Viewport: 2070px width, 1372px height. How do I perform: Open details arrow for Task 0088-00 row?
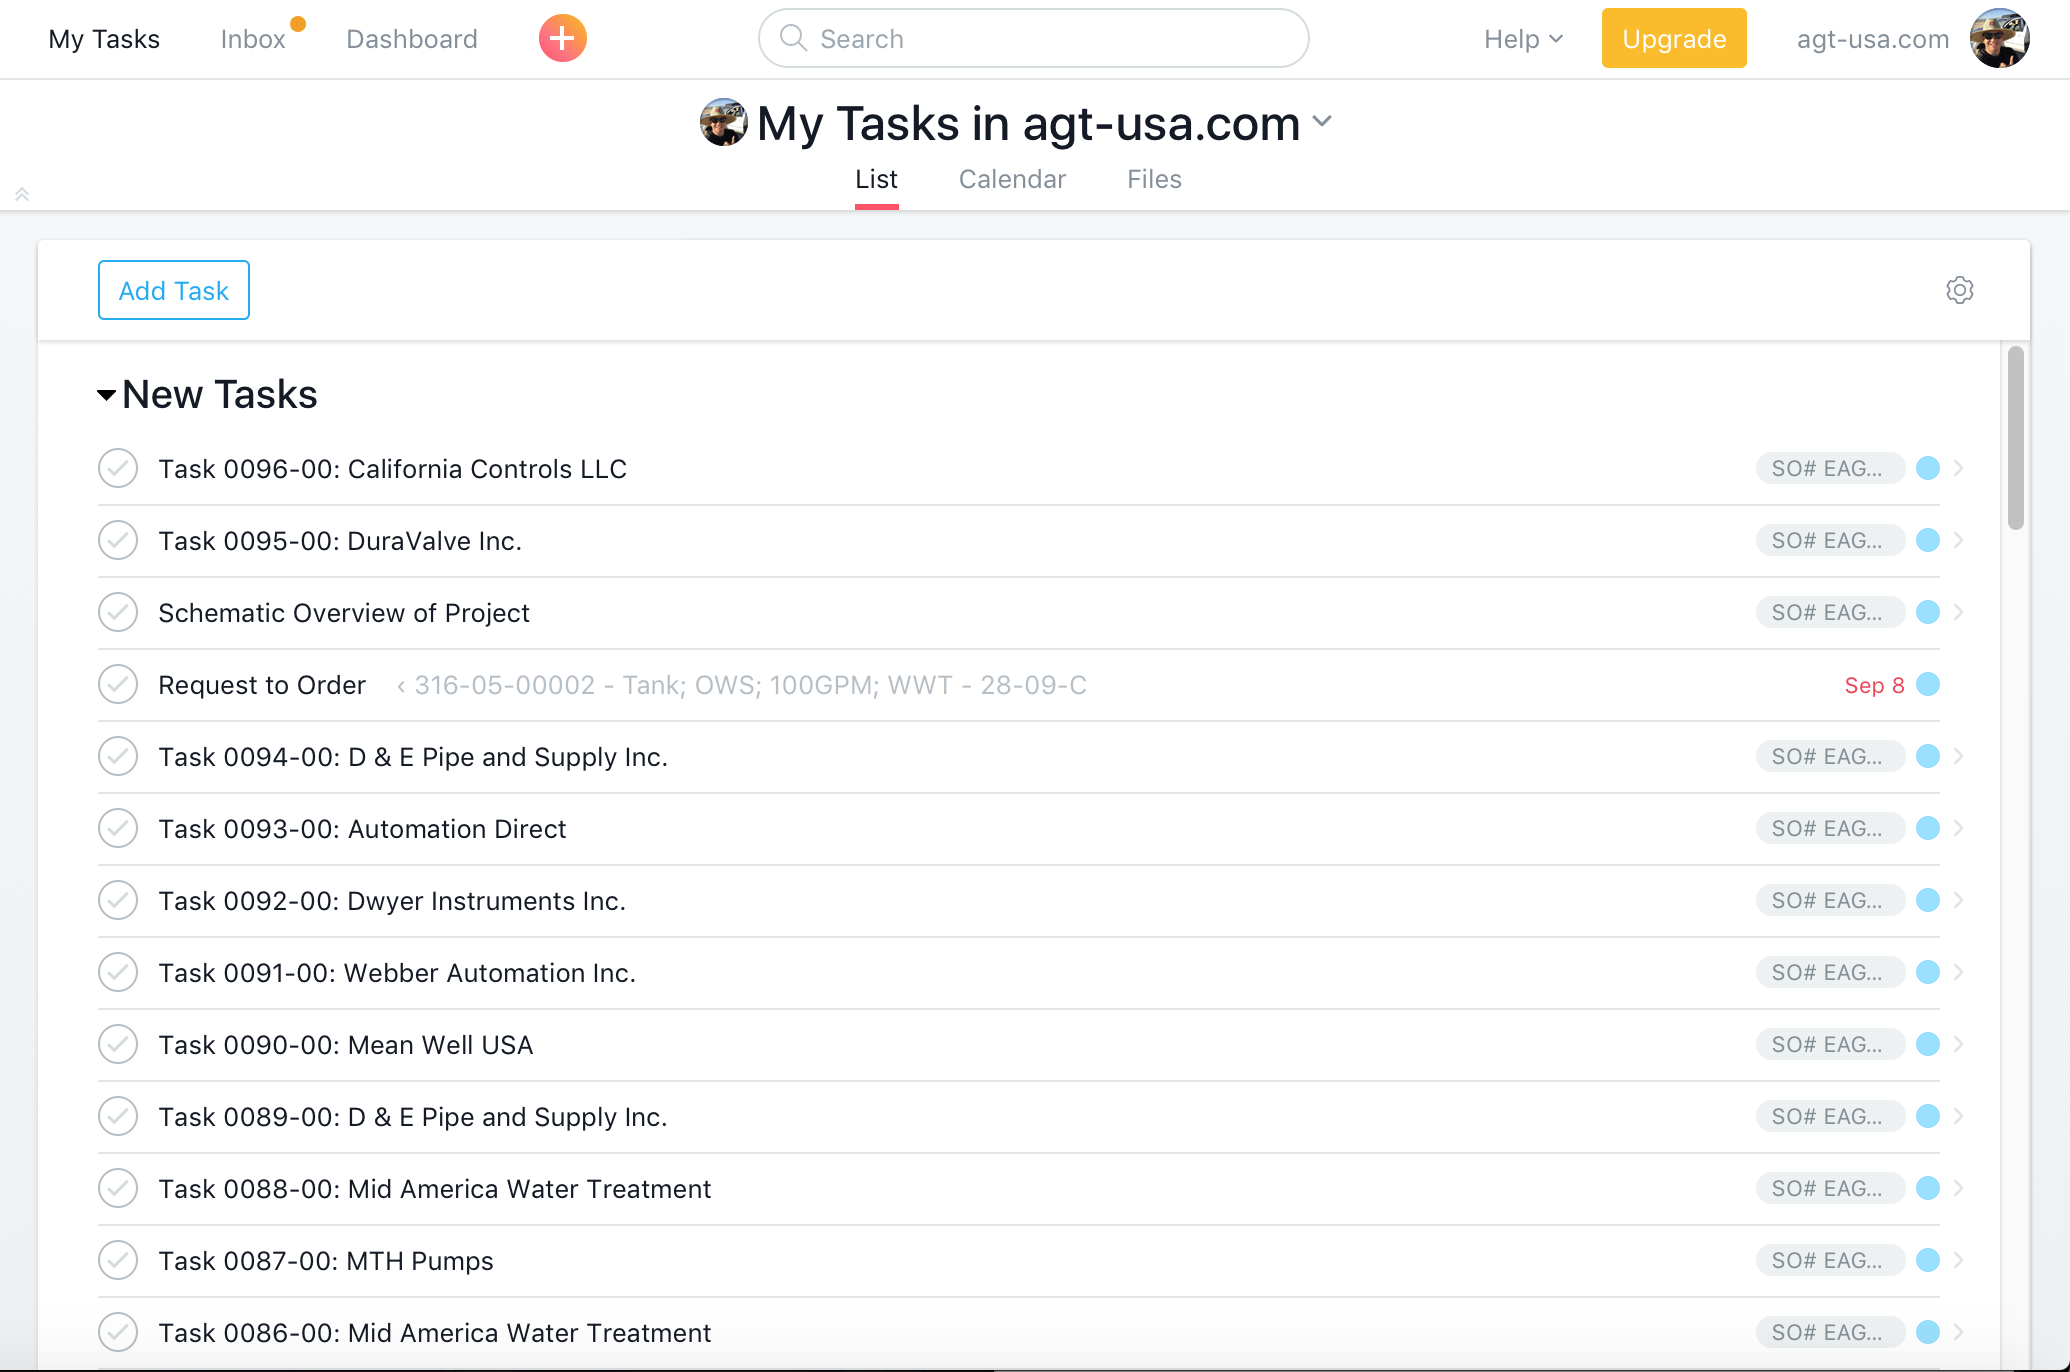tap(1958, 1188)
